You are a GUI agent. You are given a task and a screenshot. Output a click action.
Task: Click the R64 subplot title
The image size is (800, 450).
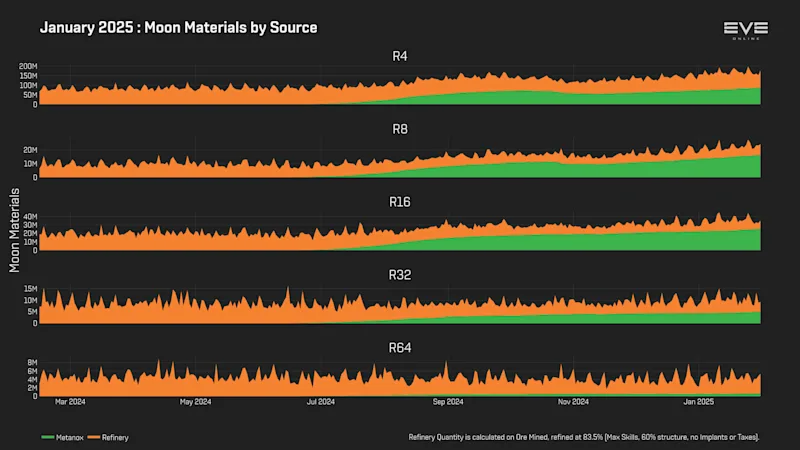pyautogui.click(x=399, y=348)
